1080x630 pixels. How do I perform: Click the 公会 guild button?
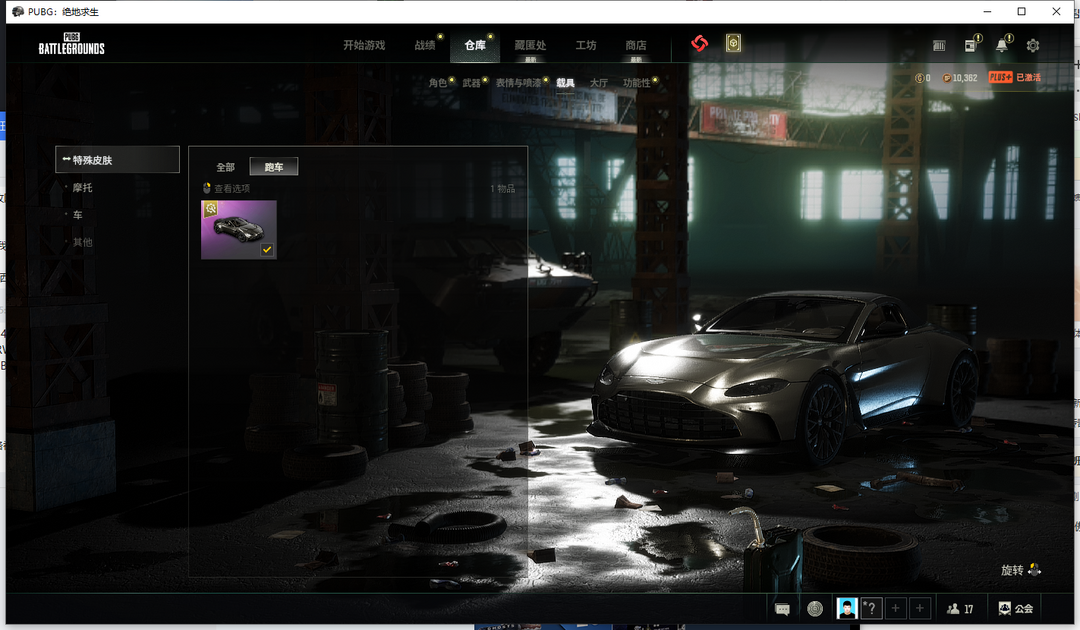click(1015, 608)
